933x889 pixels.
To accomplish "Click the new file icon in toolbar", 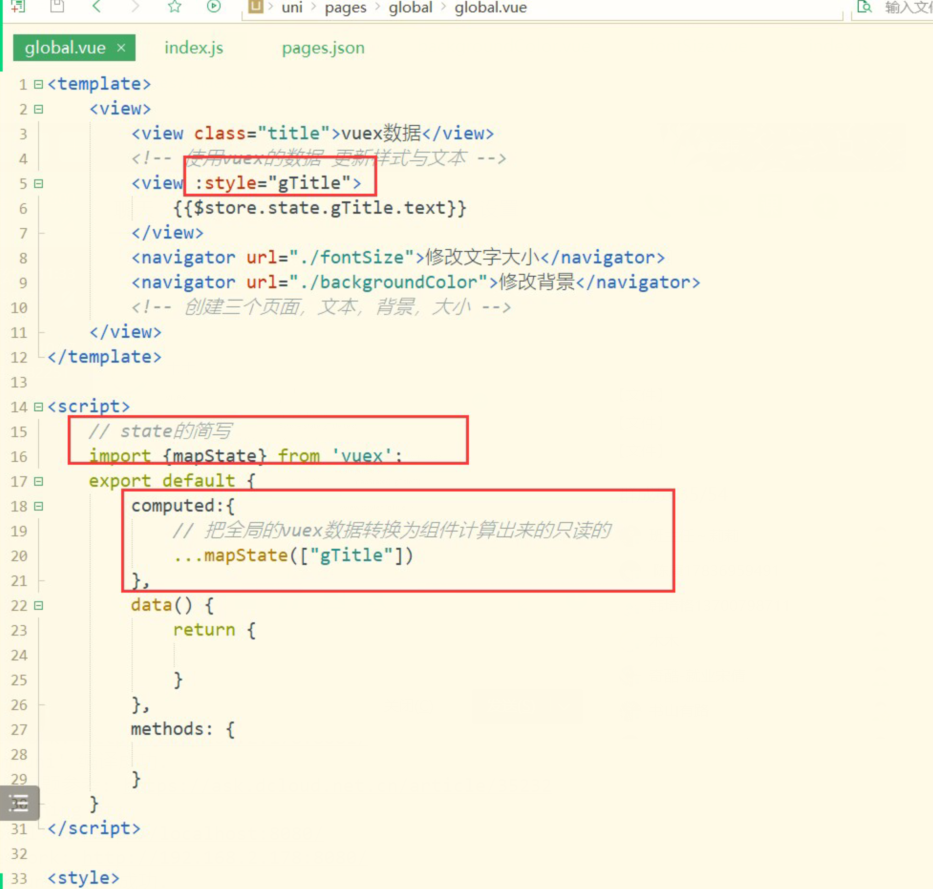I will (18, 7).
